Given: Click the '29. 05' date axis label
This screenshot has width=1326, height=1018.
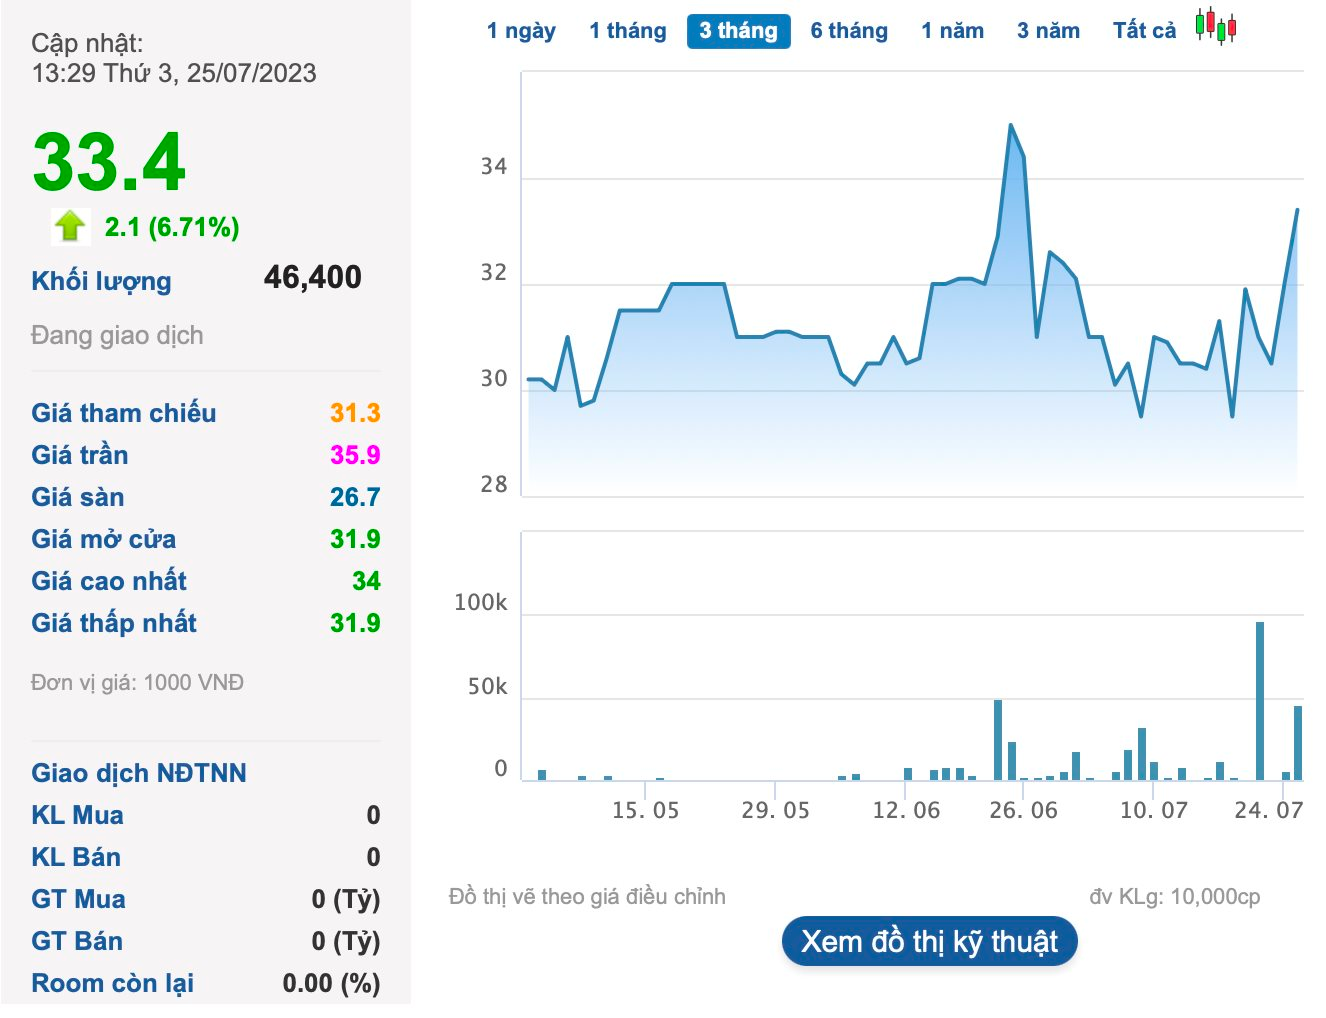Looking at the screenshot, I should (x=775, y=810).
